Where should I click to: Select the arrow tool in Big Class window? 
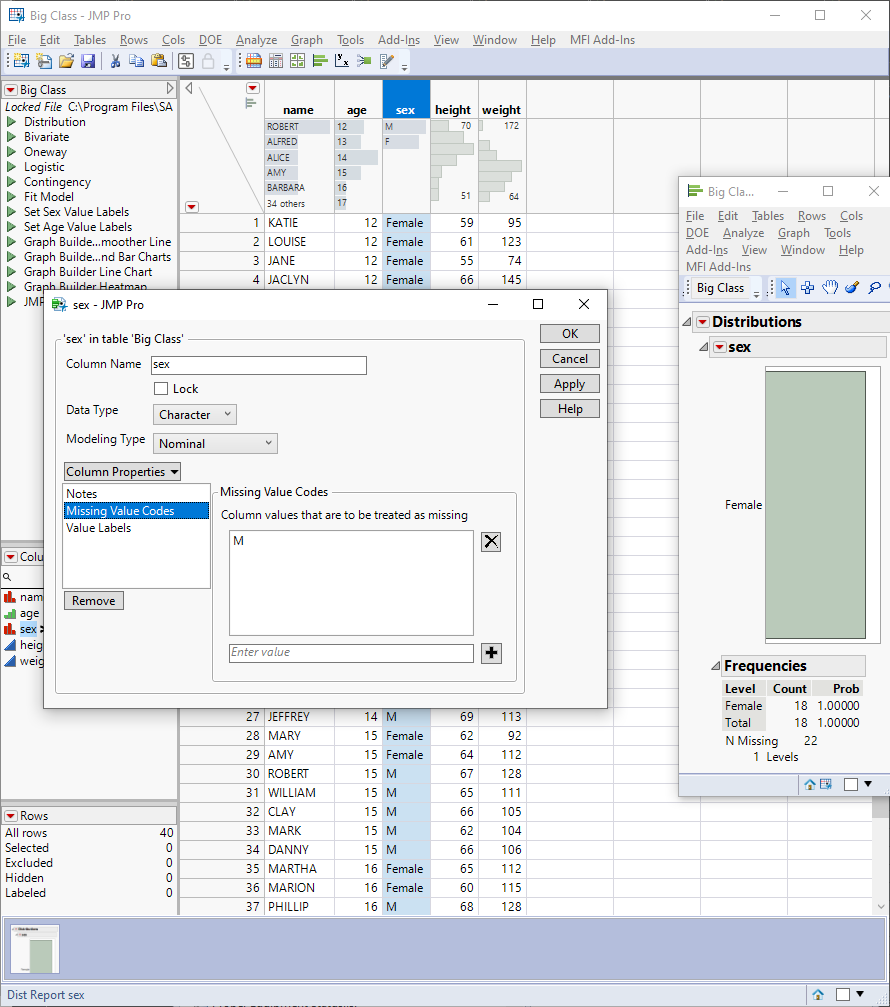click(785, 288)
